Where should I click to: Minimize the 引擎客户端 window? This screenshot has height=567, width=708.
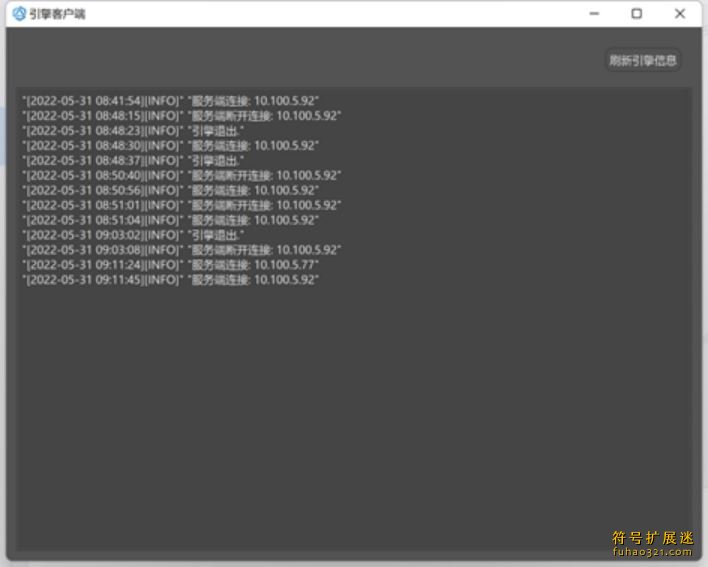[x=595, y=14]
